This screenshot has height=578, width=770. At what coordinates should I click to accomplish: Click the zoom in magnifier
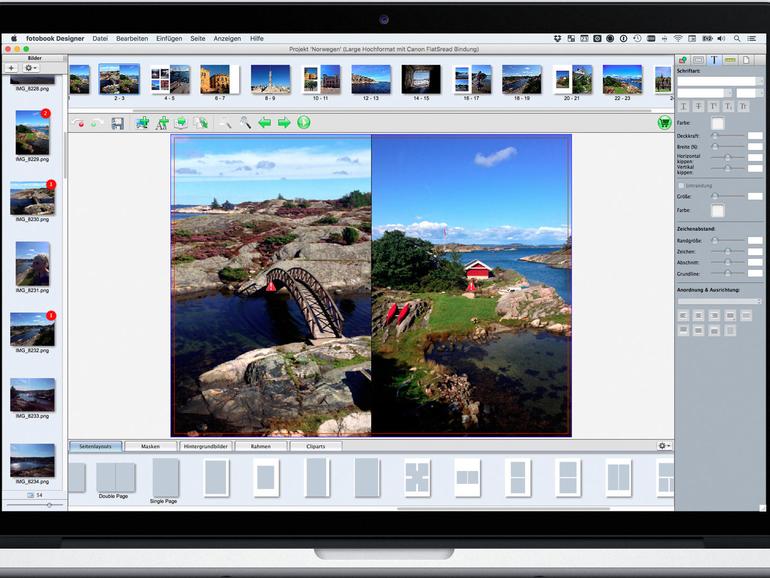click(245, 123)
